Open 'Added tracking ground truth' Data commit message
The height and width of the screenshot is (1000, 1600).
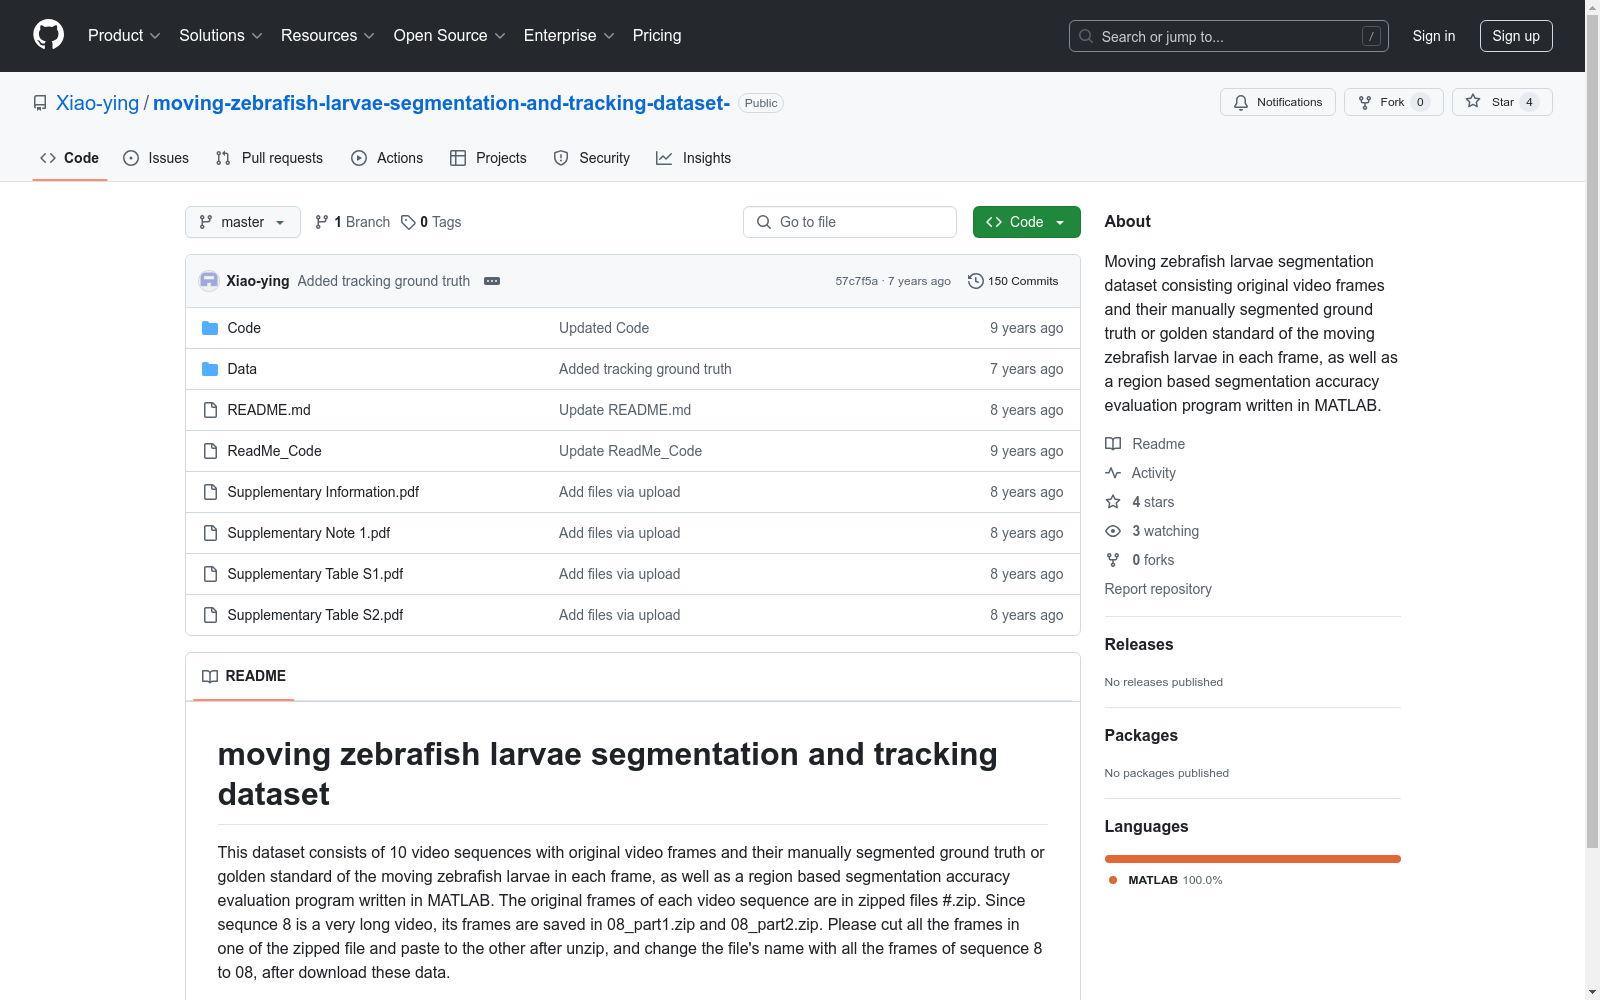point(645,369)
